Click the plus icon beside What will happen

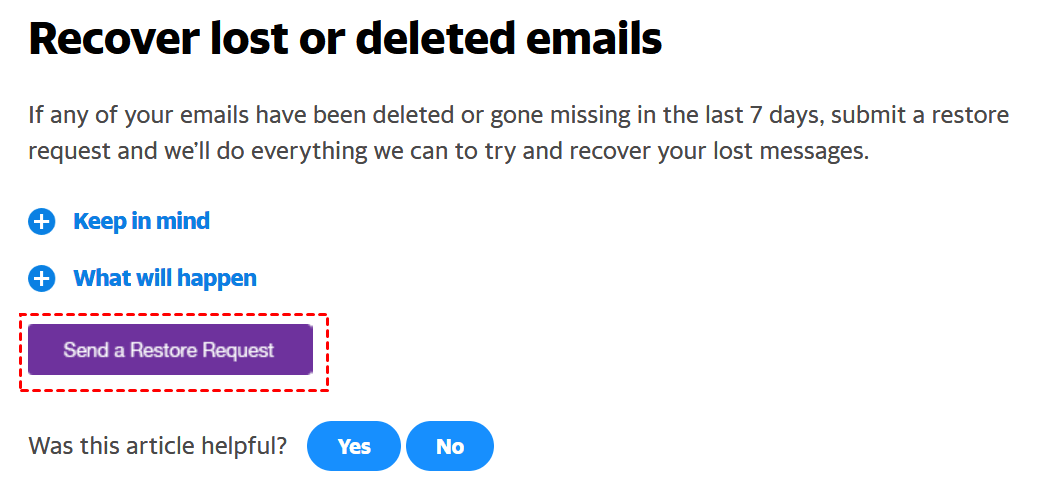coord(41,279)
